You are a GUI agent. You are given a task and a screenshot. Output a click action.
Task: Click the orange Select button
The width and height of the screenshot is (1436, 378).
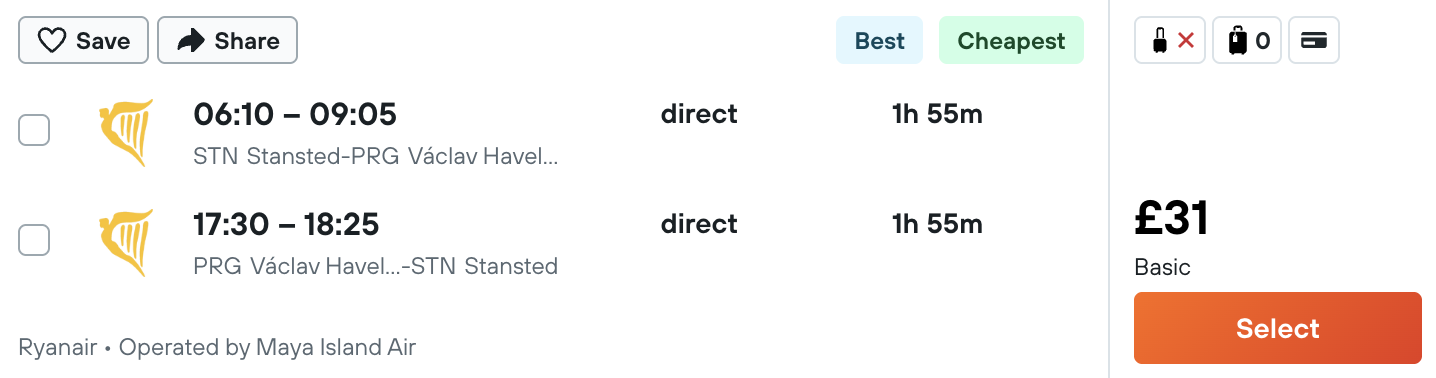(1277, 328)
